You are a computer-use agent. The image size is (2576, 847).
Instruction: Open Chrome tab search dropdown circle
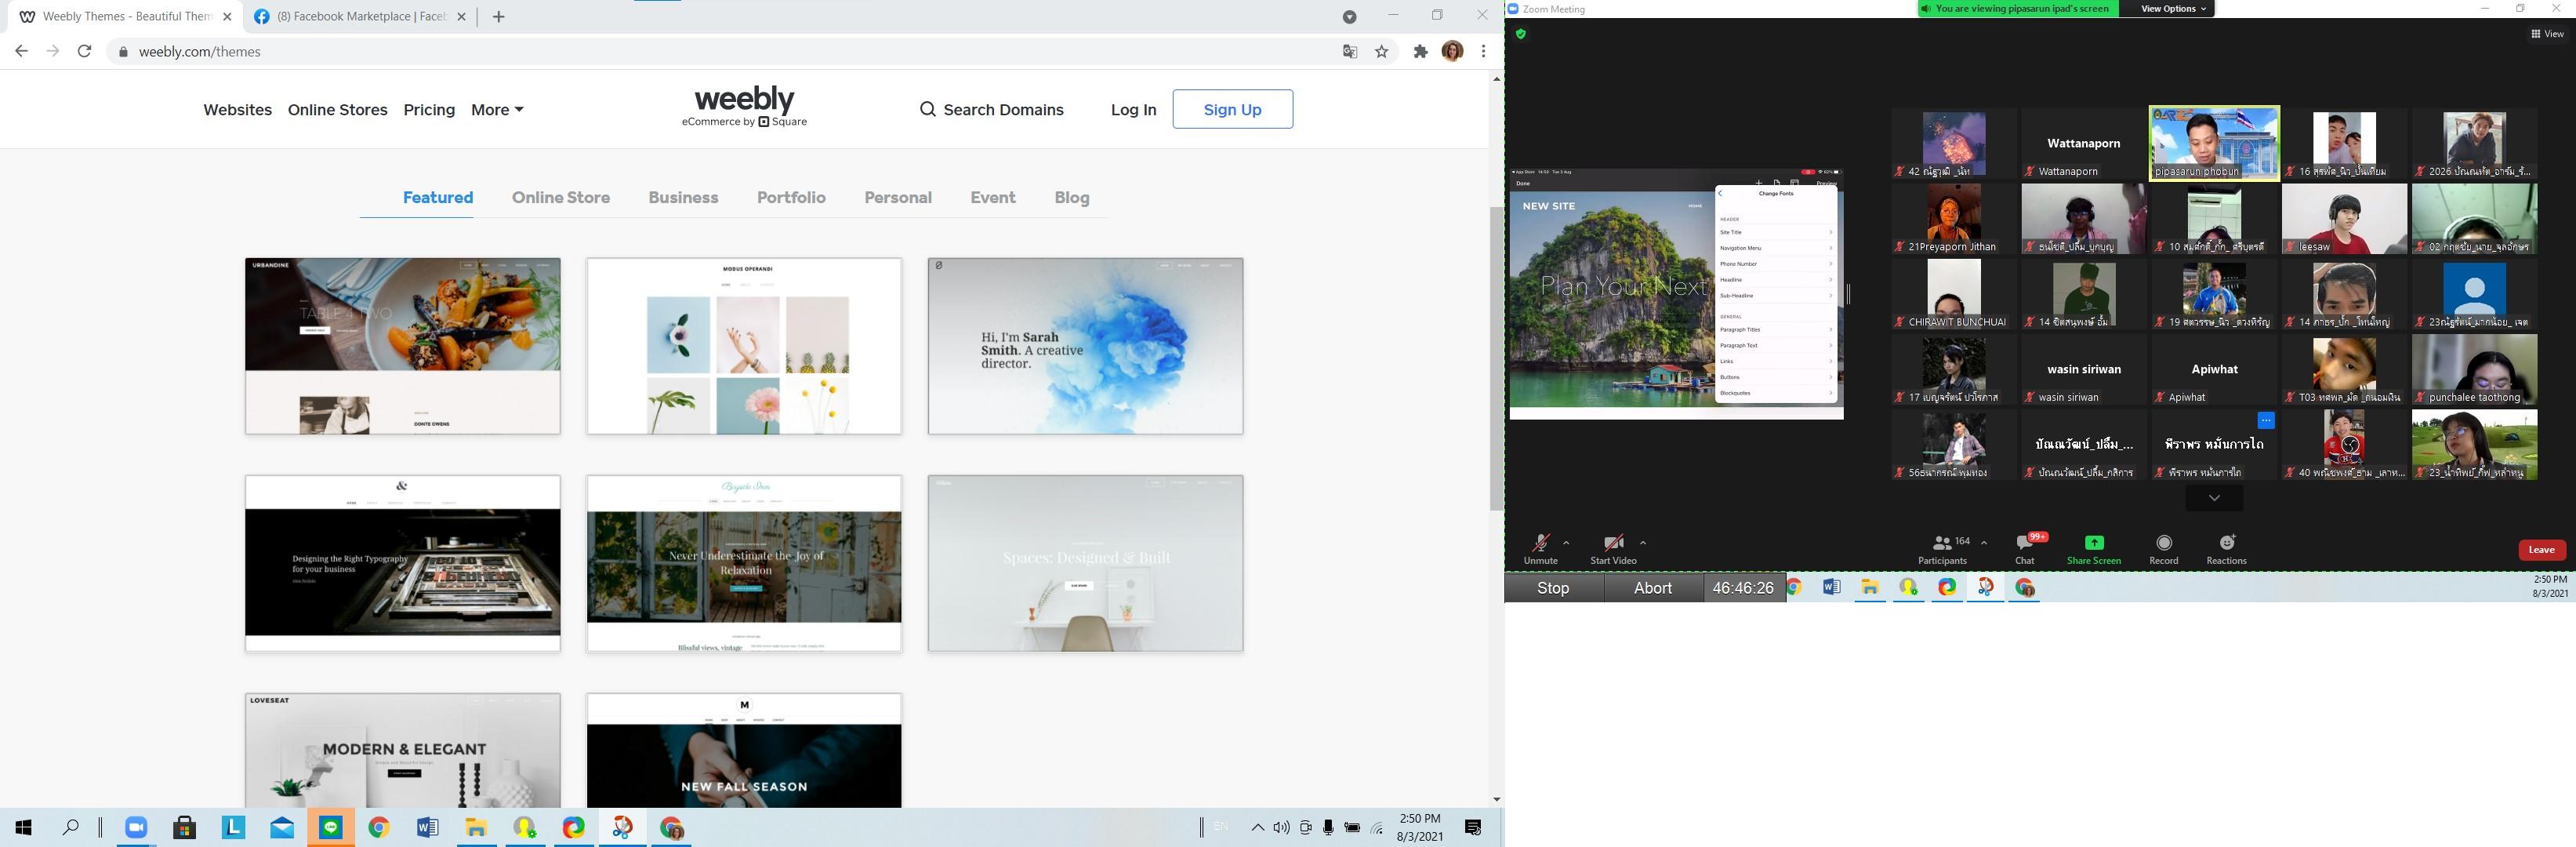[1349, 16]
